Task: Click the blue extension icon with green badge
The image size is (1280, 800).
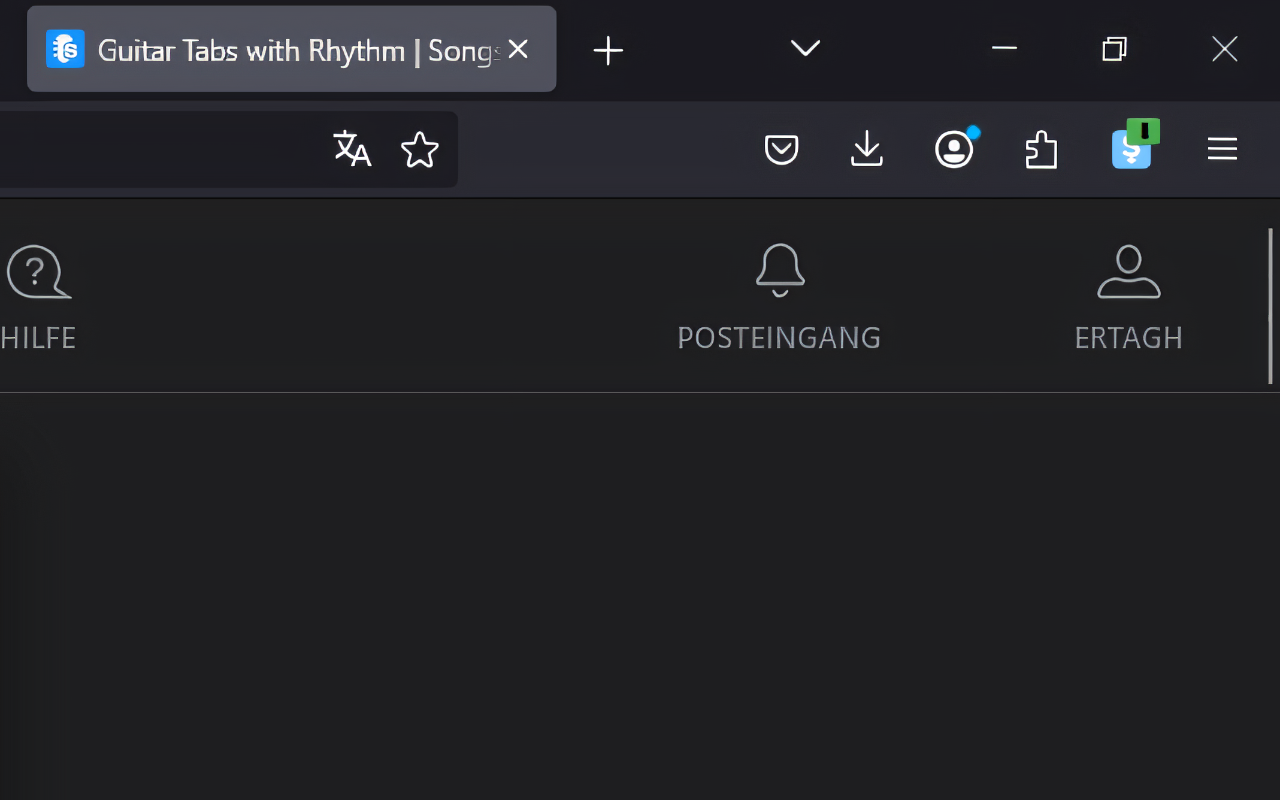Action: point(1133,148)
